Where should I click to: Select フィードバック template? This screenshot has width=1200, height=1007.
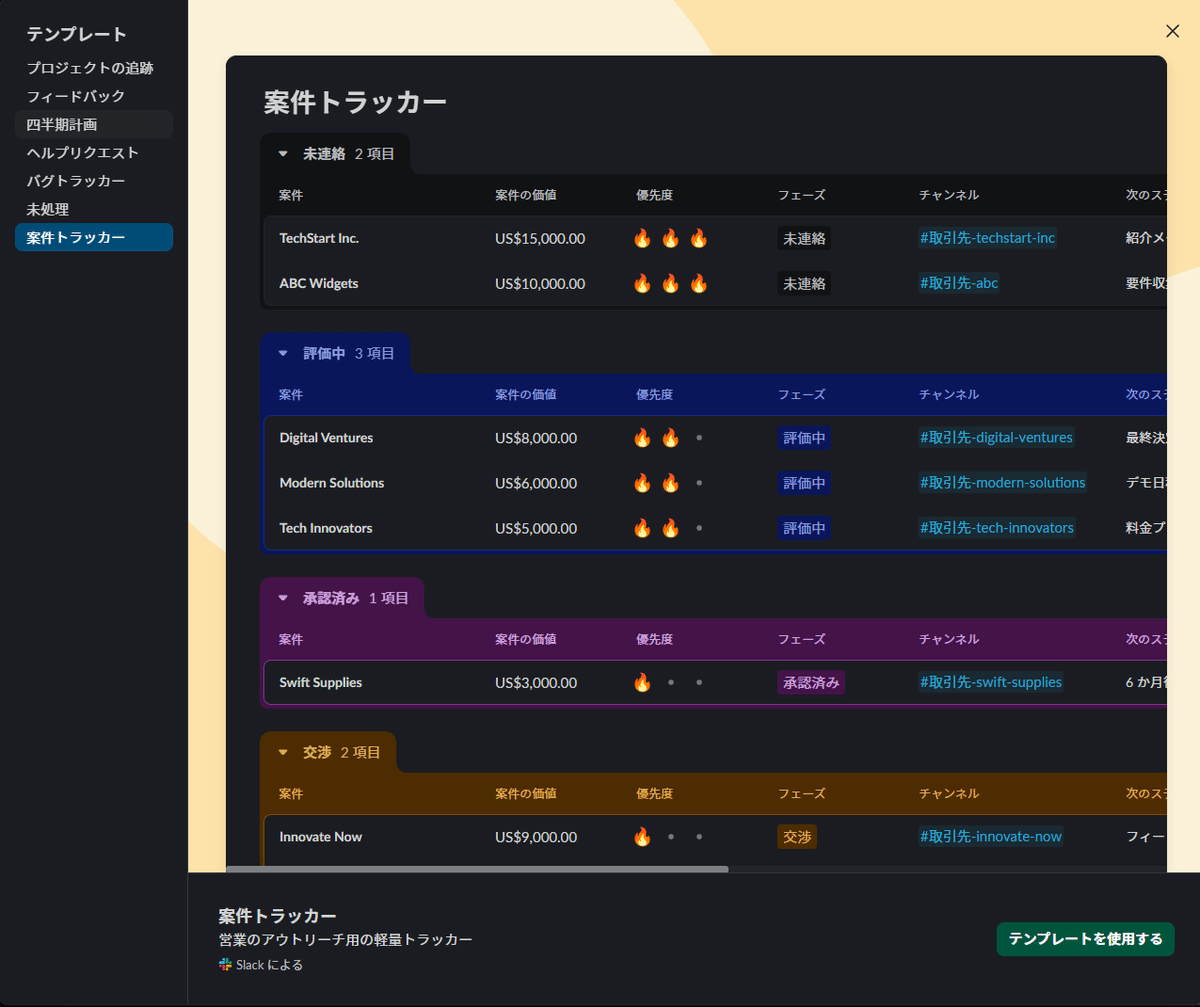94,96
